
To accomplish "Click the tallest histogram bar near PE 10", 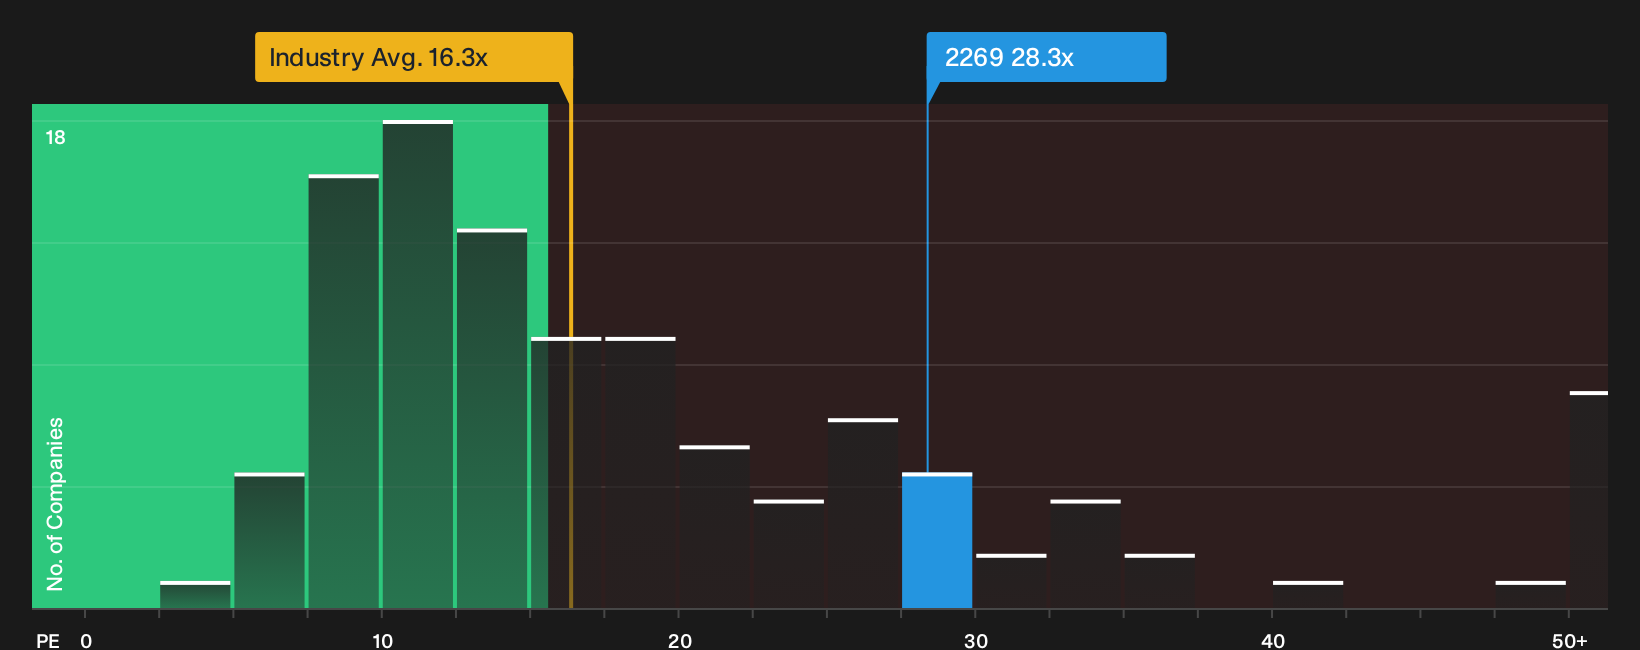I will click(418, 364).
